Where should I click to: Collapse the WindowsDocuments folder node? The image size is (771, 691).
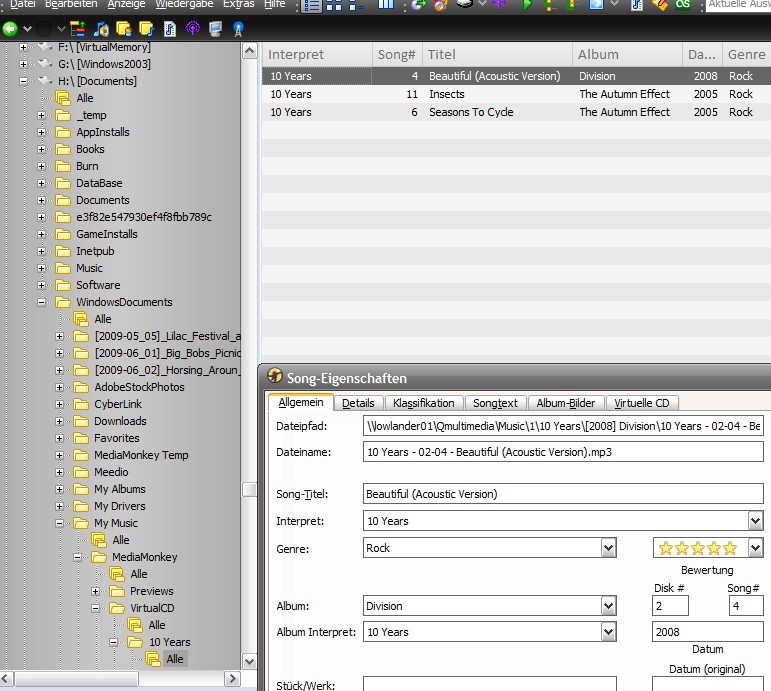(x=42, y=302)
